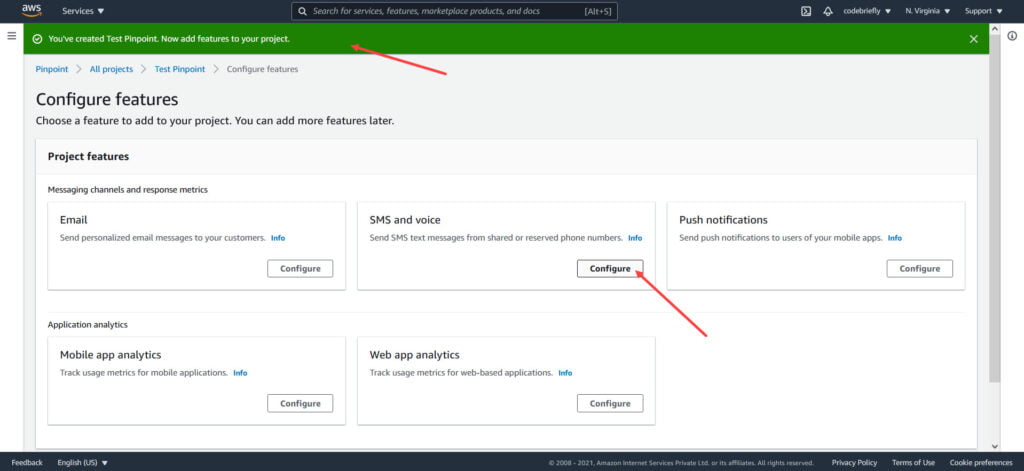Click the search magnifier icon
This screenshot has width=1024, height=471.
click(302, 11)
